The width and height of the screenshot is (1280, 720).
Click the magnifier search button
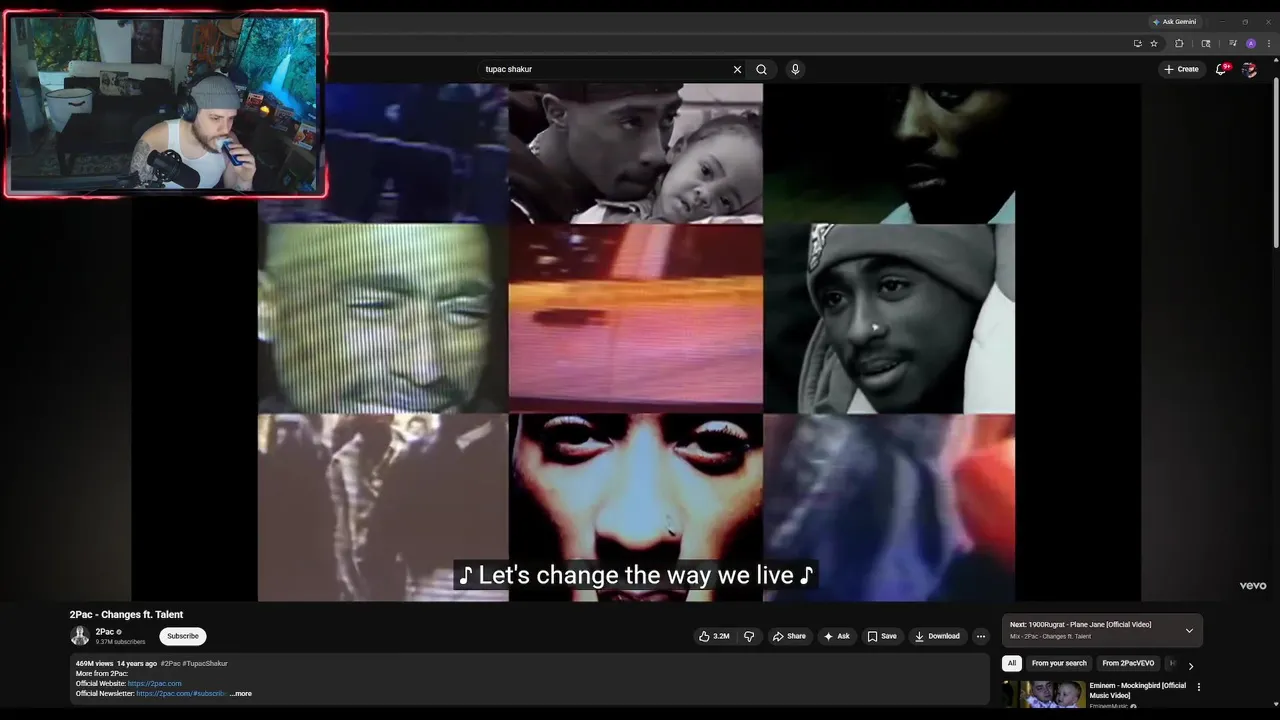click(x=761, y=69)
